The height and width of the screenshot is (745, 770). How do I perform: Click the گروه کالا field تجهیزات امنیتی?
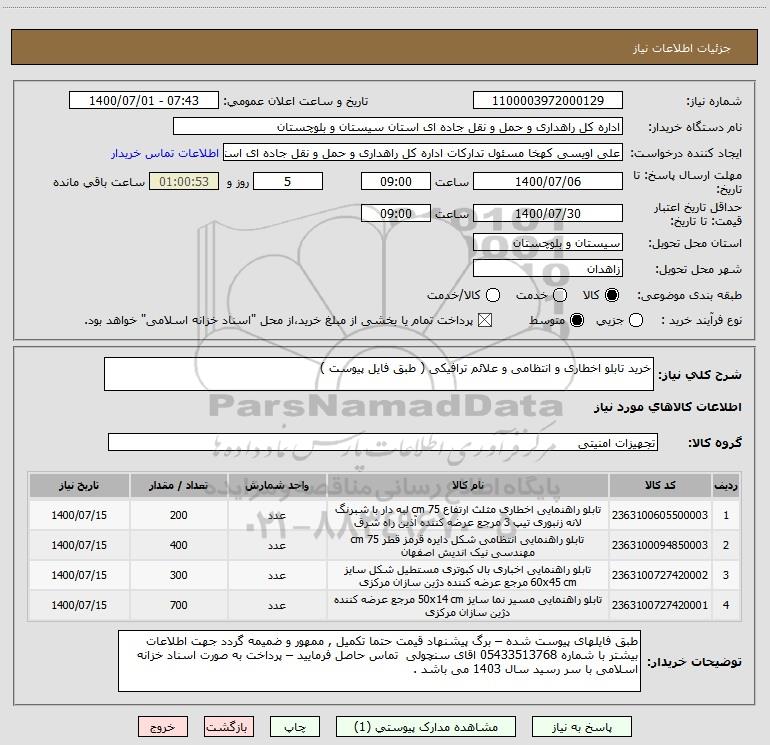click(x=383, y=442)
